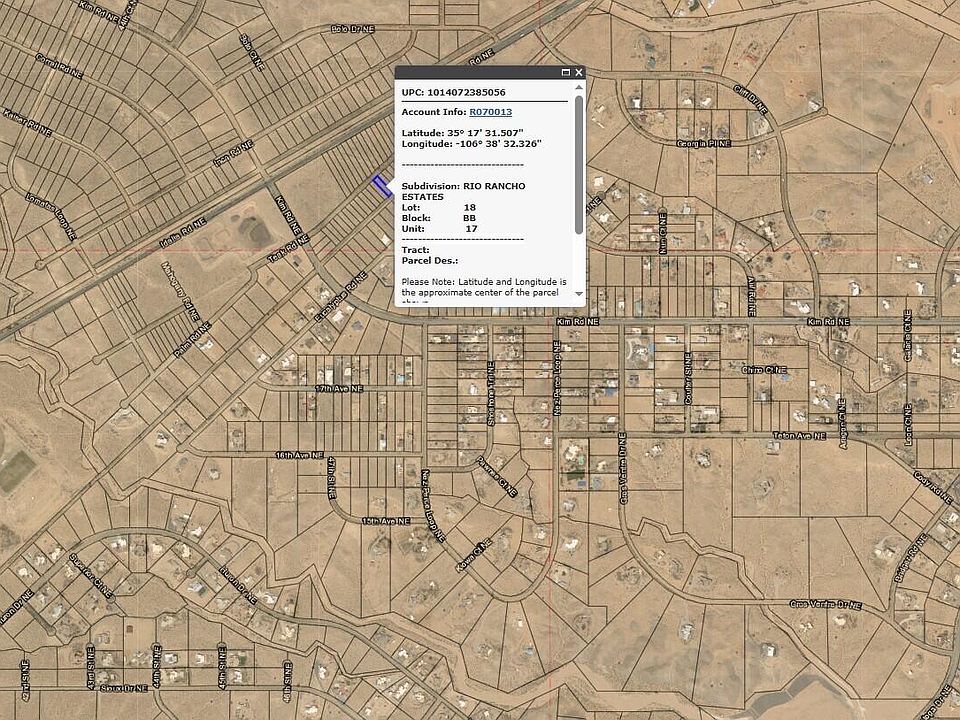Screen dimensions: 960x720
Task: Click the Unit 17 row
Action: (x=440, y=229)
